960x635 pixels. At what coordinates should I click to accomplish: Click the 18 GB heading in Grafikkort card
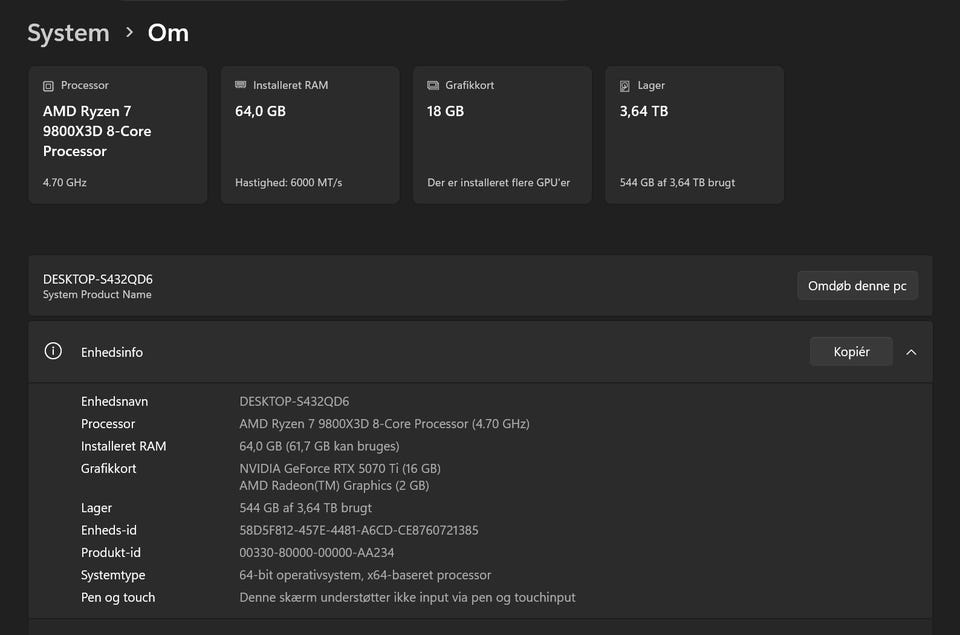[x=445, y=111]
